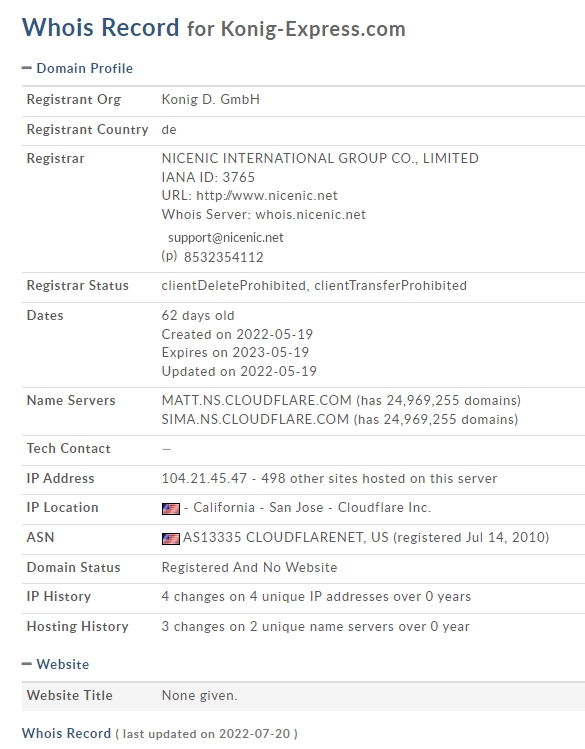Open AS13335 CLOUDFLARENET ASN details
The height and width of the screenshot is (749, 585).
286,537
